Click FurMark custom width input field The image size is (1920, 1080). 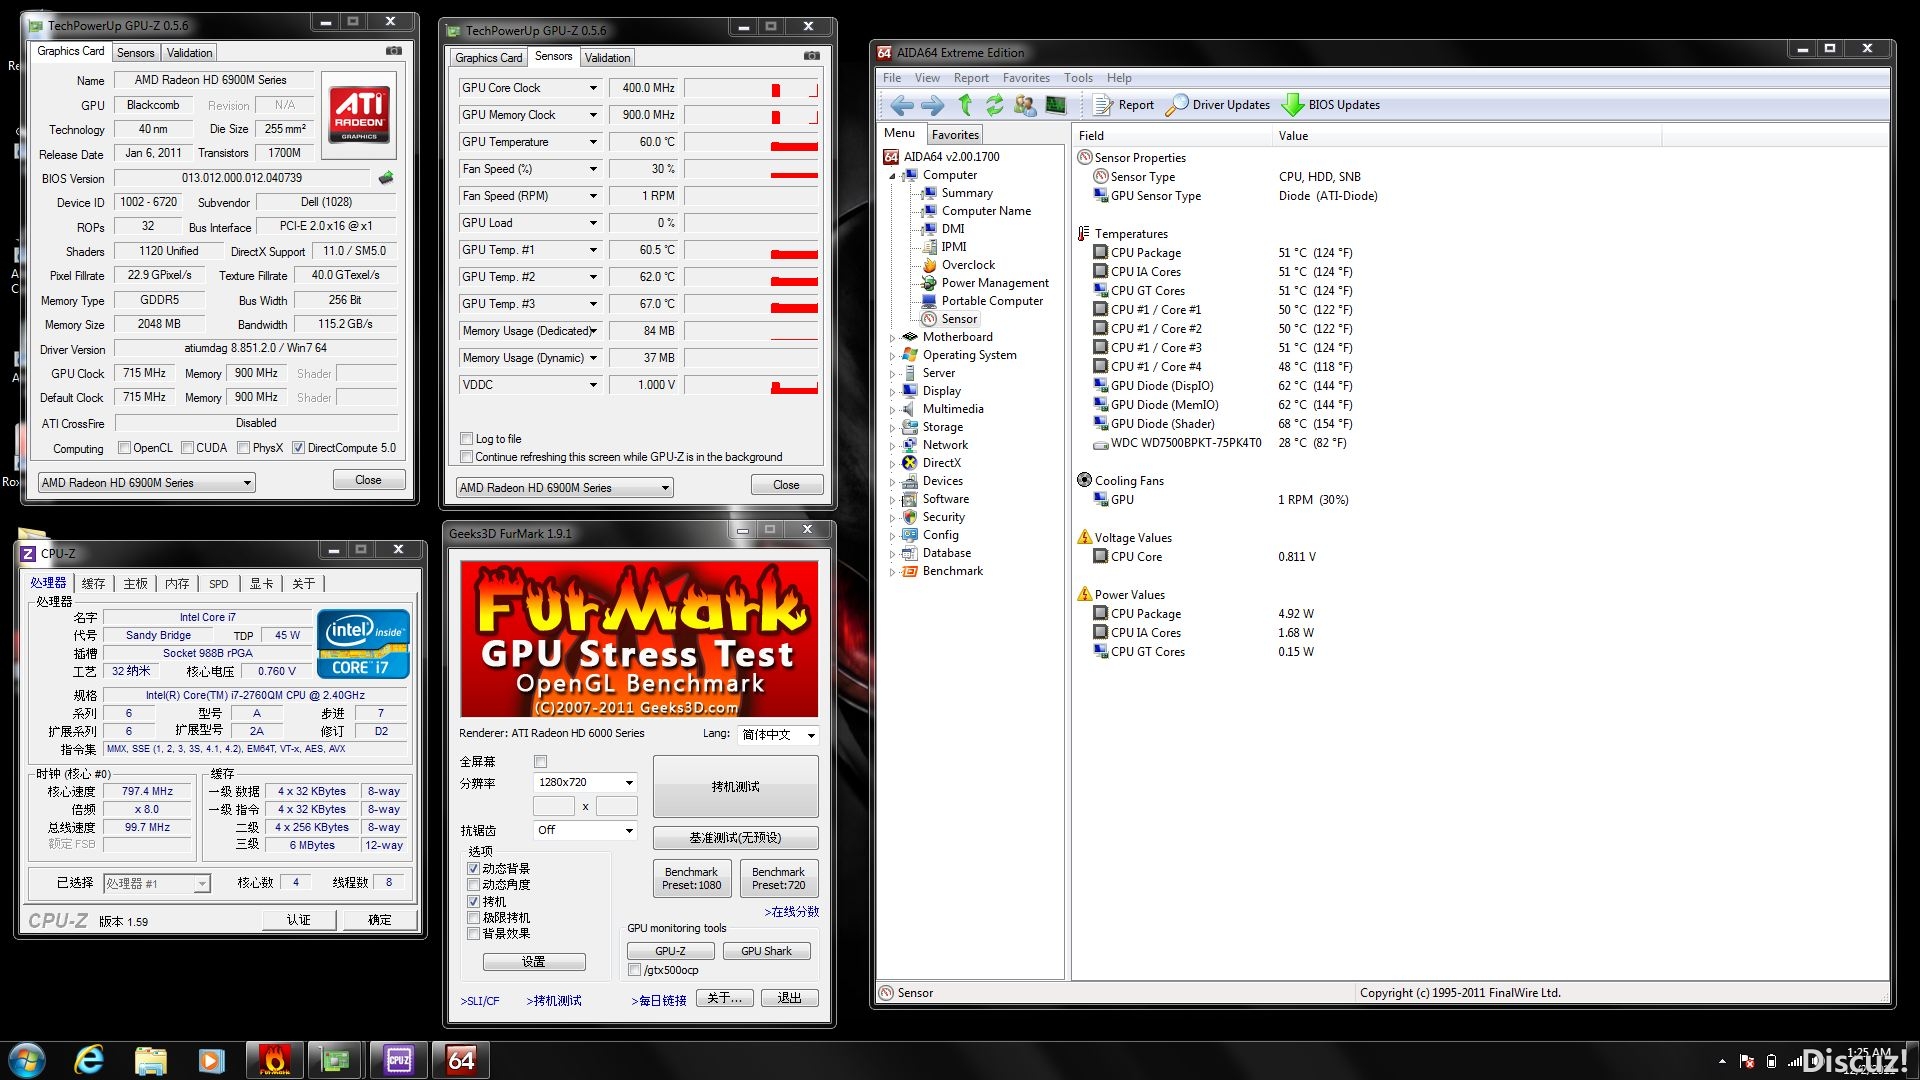pos(554,806)
